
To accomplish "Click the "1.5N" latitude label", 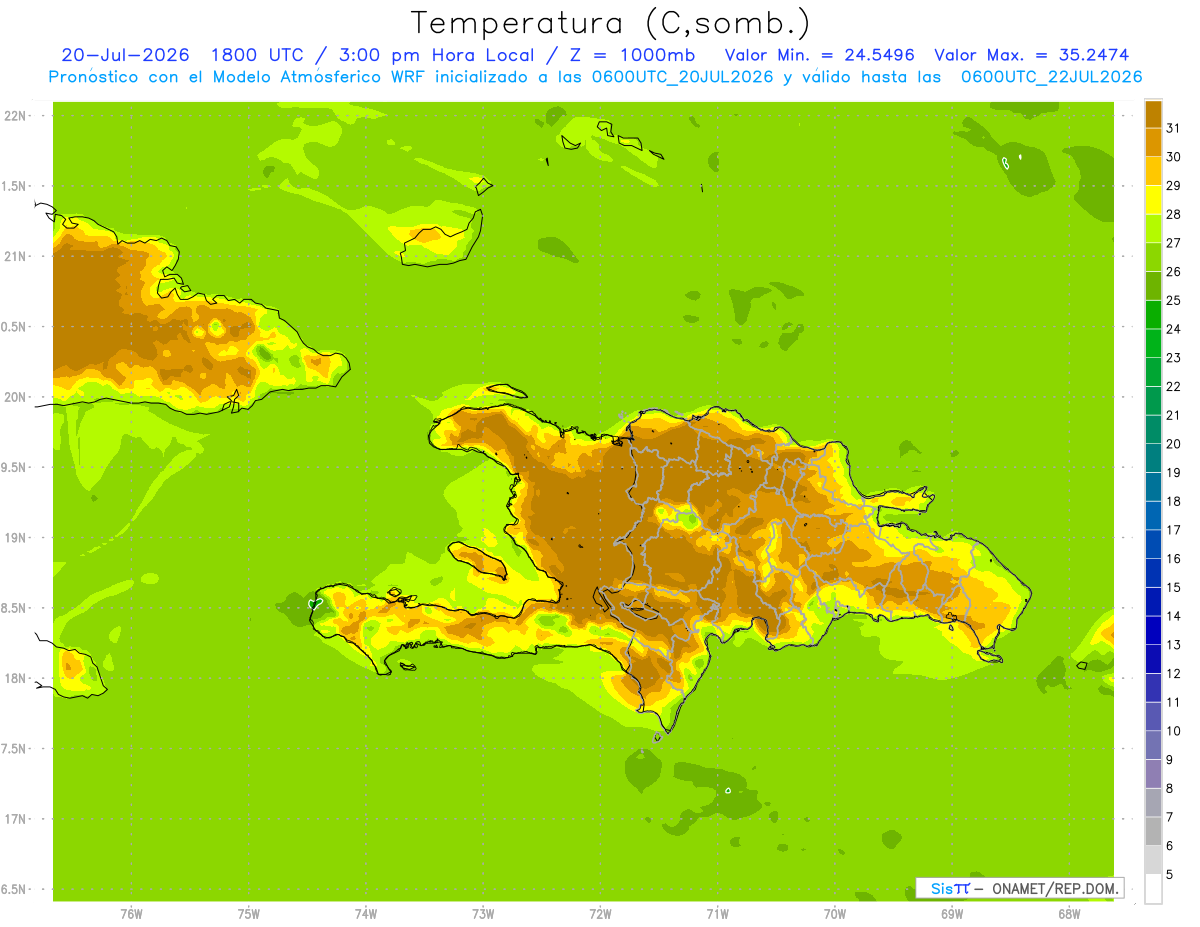I will [x=15, y=187].
